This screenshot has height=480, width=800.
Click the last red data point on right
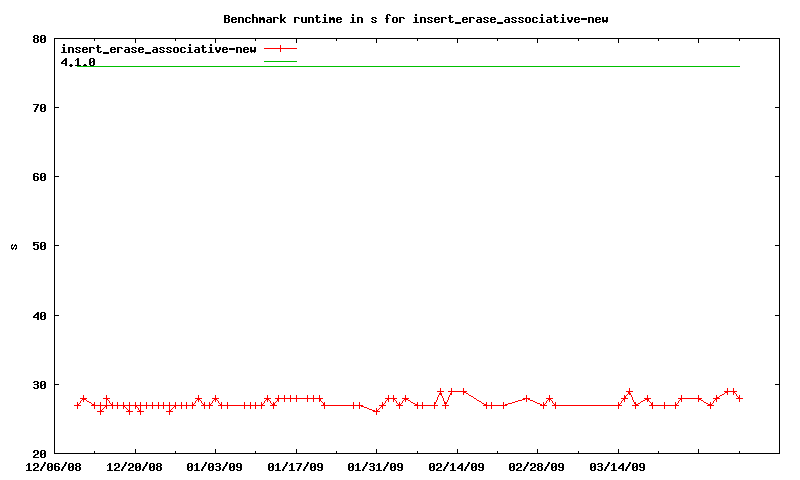pyautogui.click(x=739, y=398)
